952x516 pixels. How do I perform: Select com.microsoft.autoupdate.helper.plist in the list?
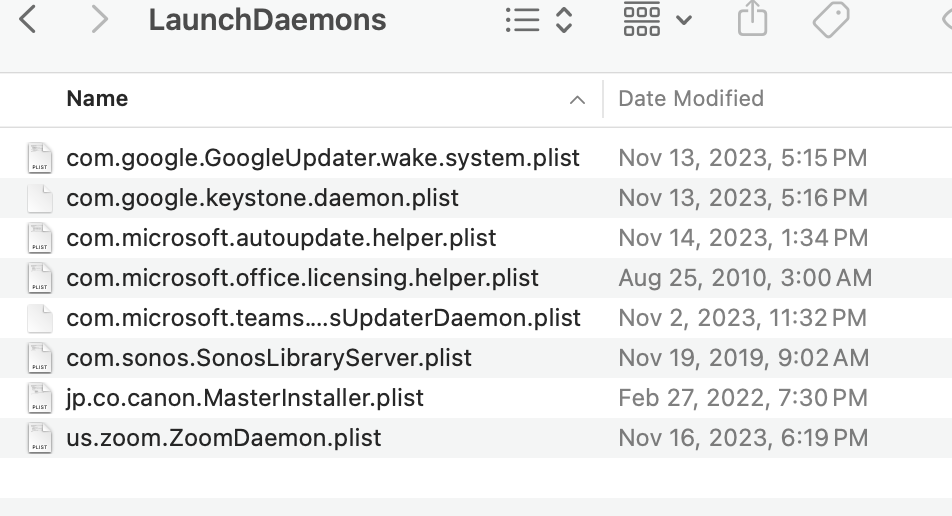tap(281, 238)
